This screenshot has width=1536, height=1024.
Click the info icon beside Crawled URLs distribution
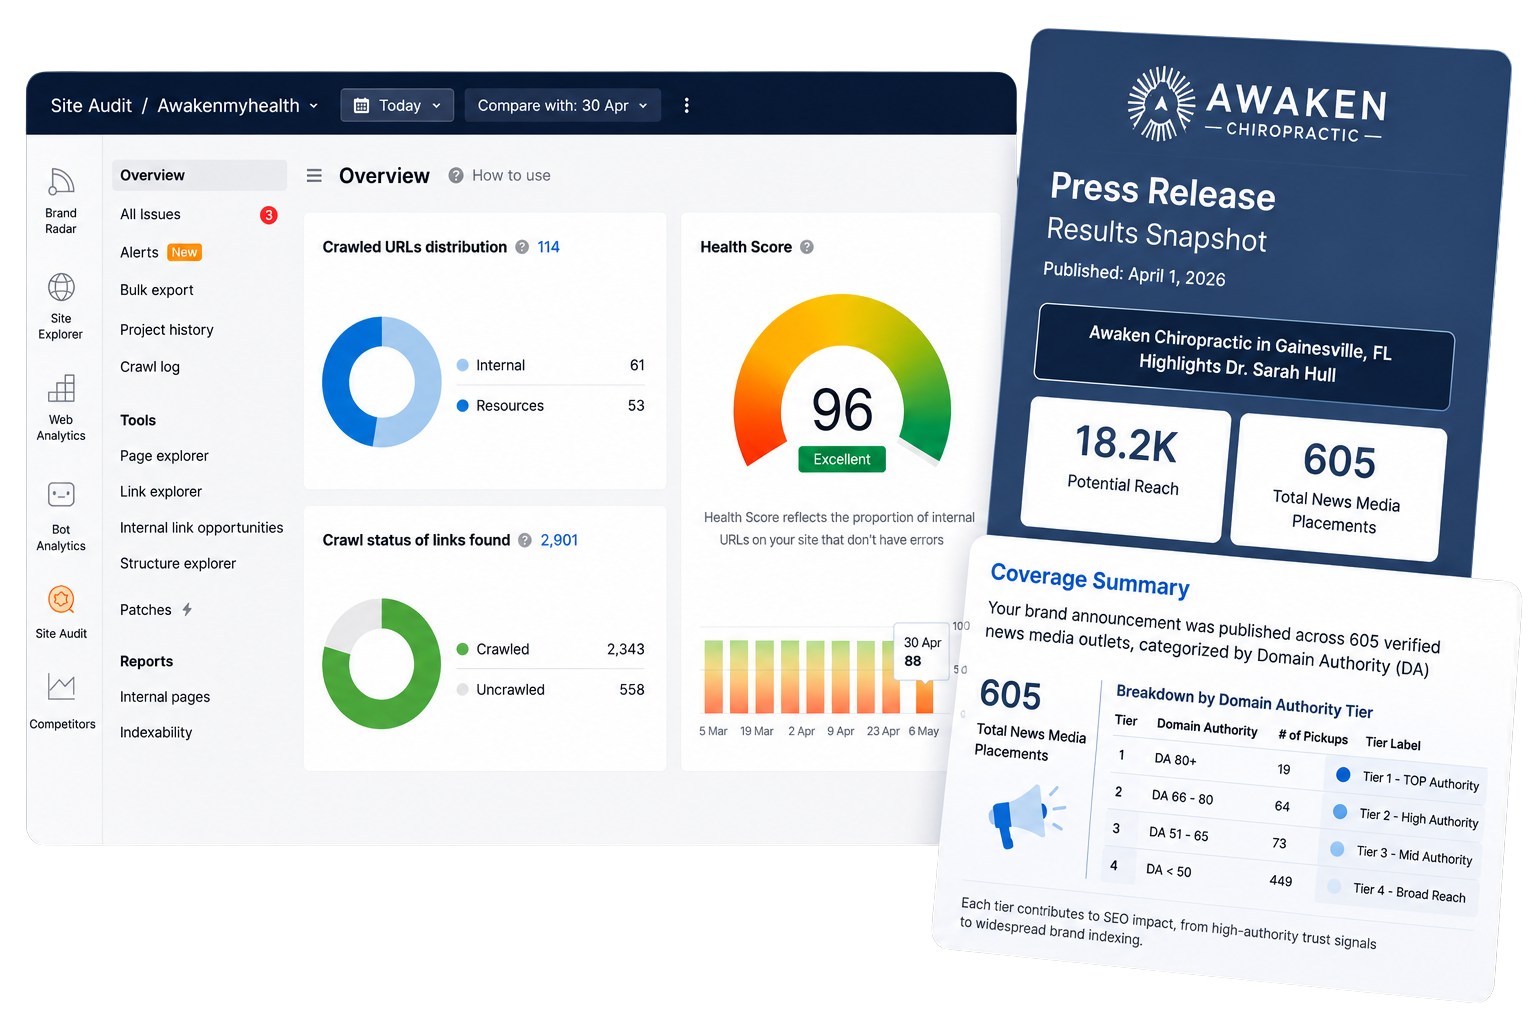click(522, 247)
